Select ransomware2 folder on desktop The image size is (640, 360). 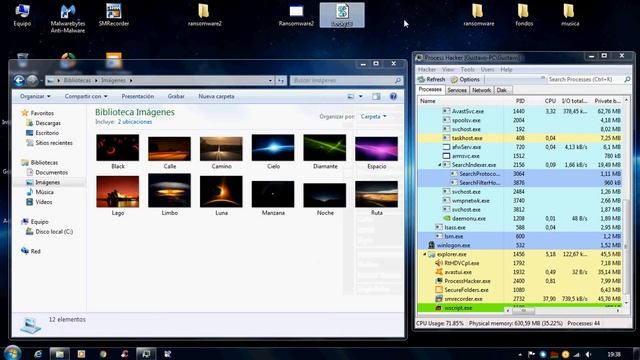point(204,16)
